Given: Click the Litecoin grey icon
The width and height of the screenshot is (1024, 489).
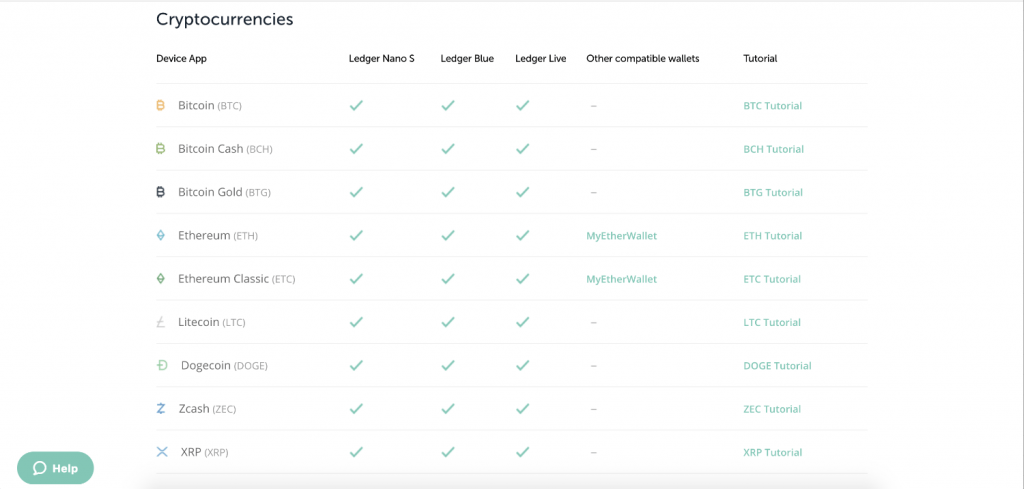Looking at the screenshot, I should 161,322.
